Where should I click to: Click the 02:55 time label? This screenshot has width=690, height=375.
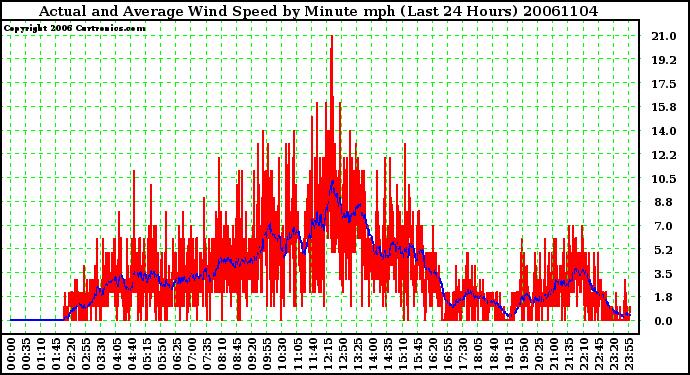86,354
